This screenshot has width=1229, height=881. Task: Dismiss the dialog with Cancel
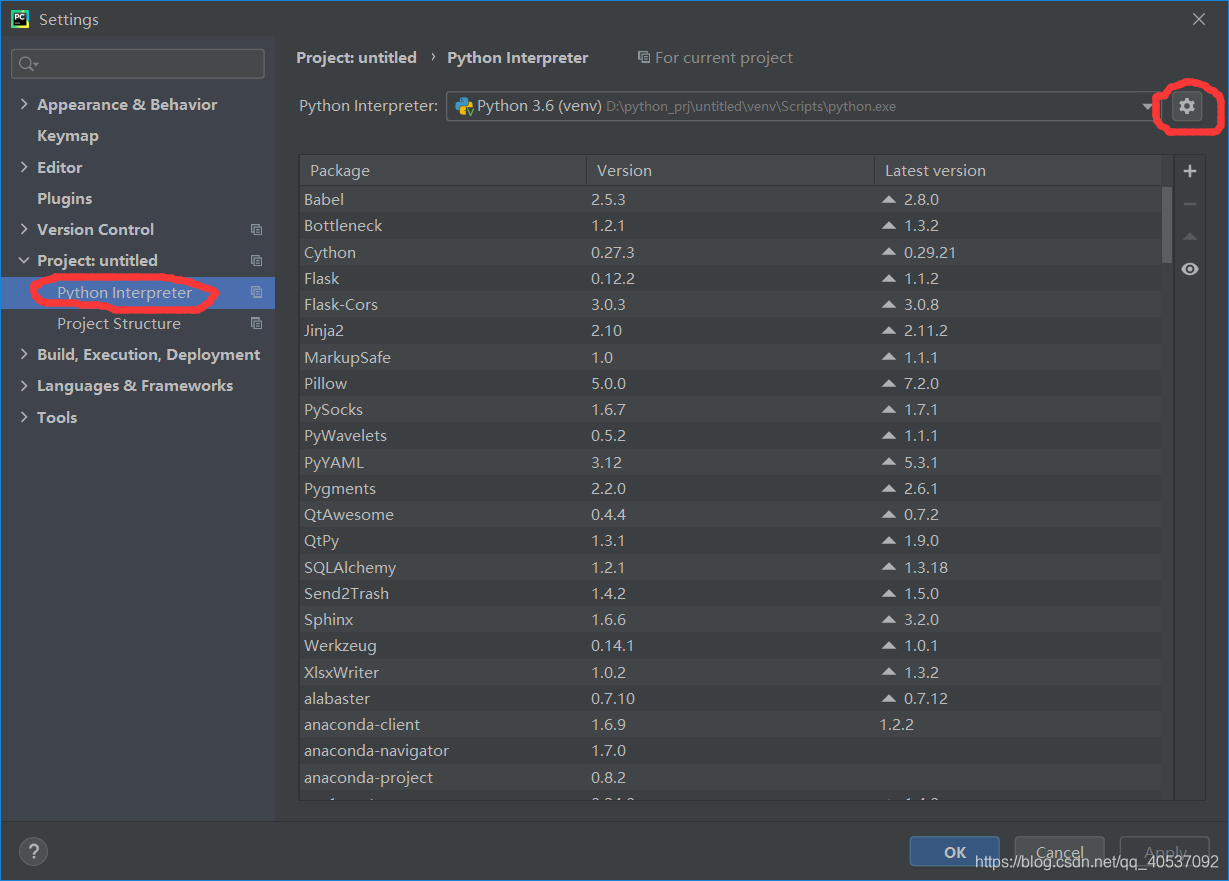coord(1059,851)
